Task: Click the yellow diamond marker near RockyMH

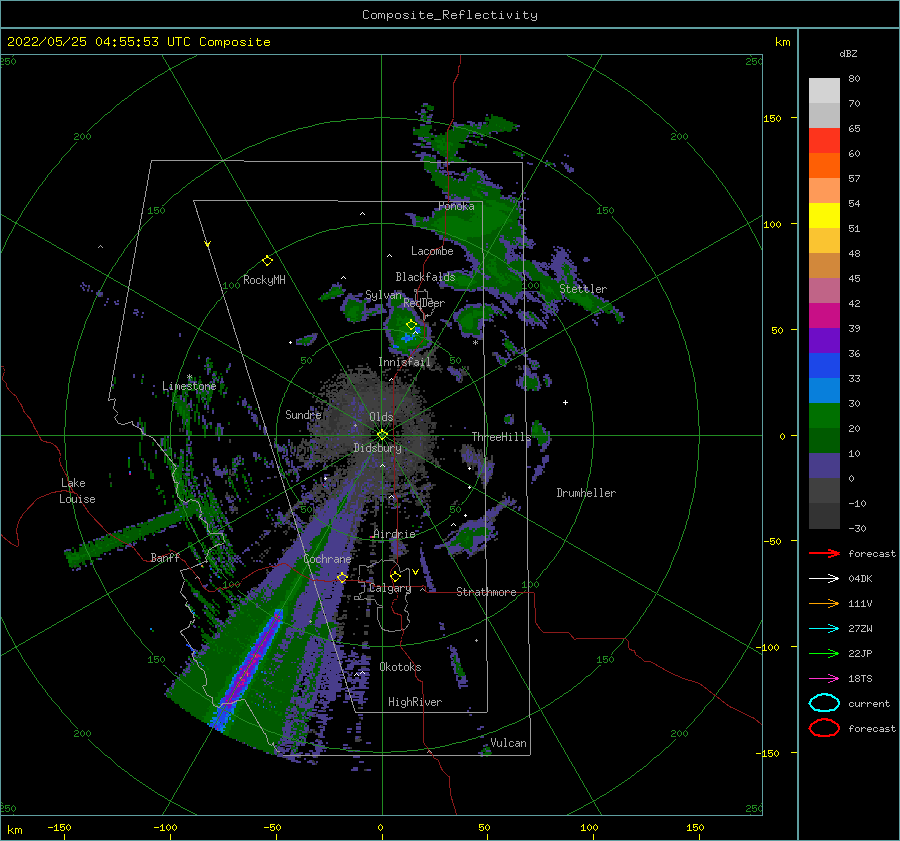Action: click(x=267, y=261)
